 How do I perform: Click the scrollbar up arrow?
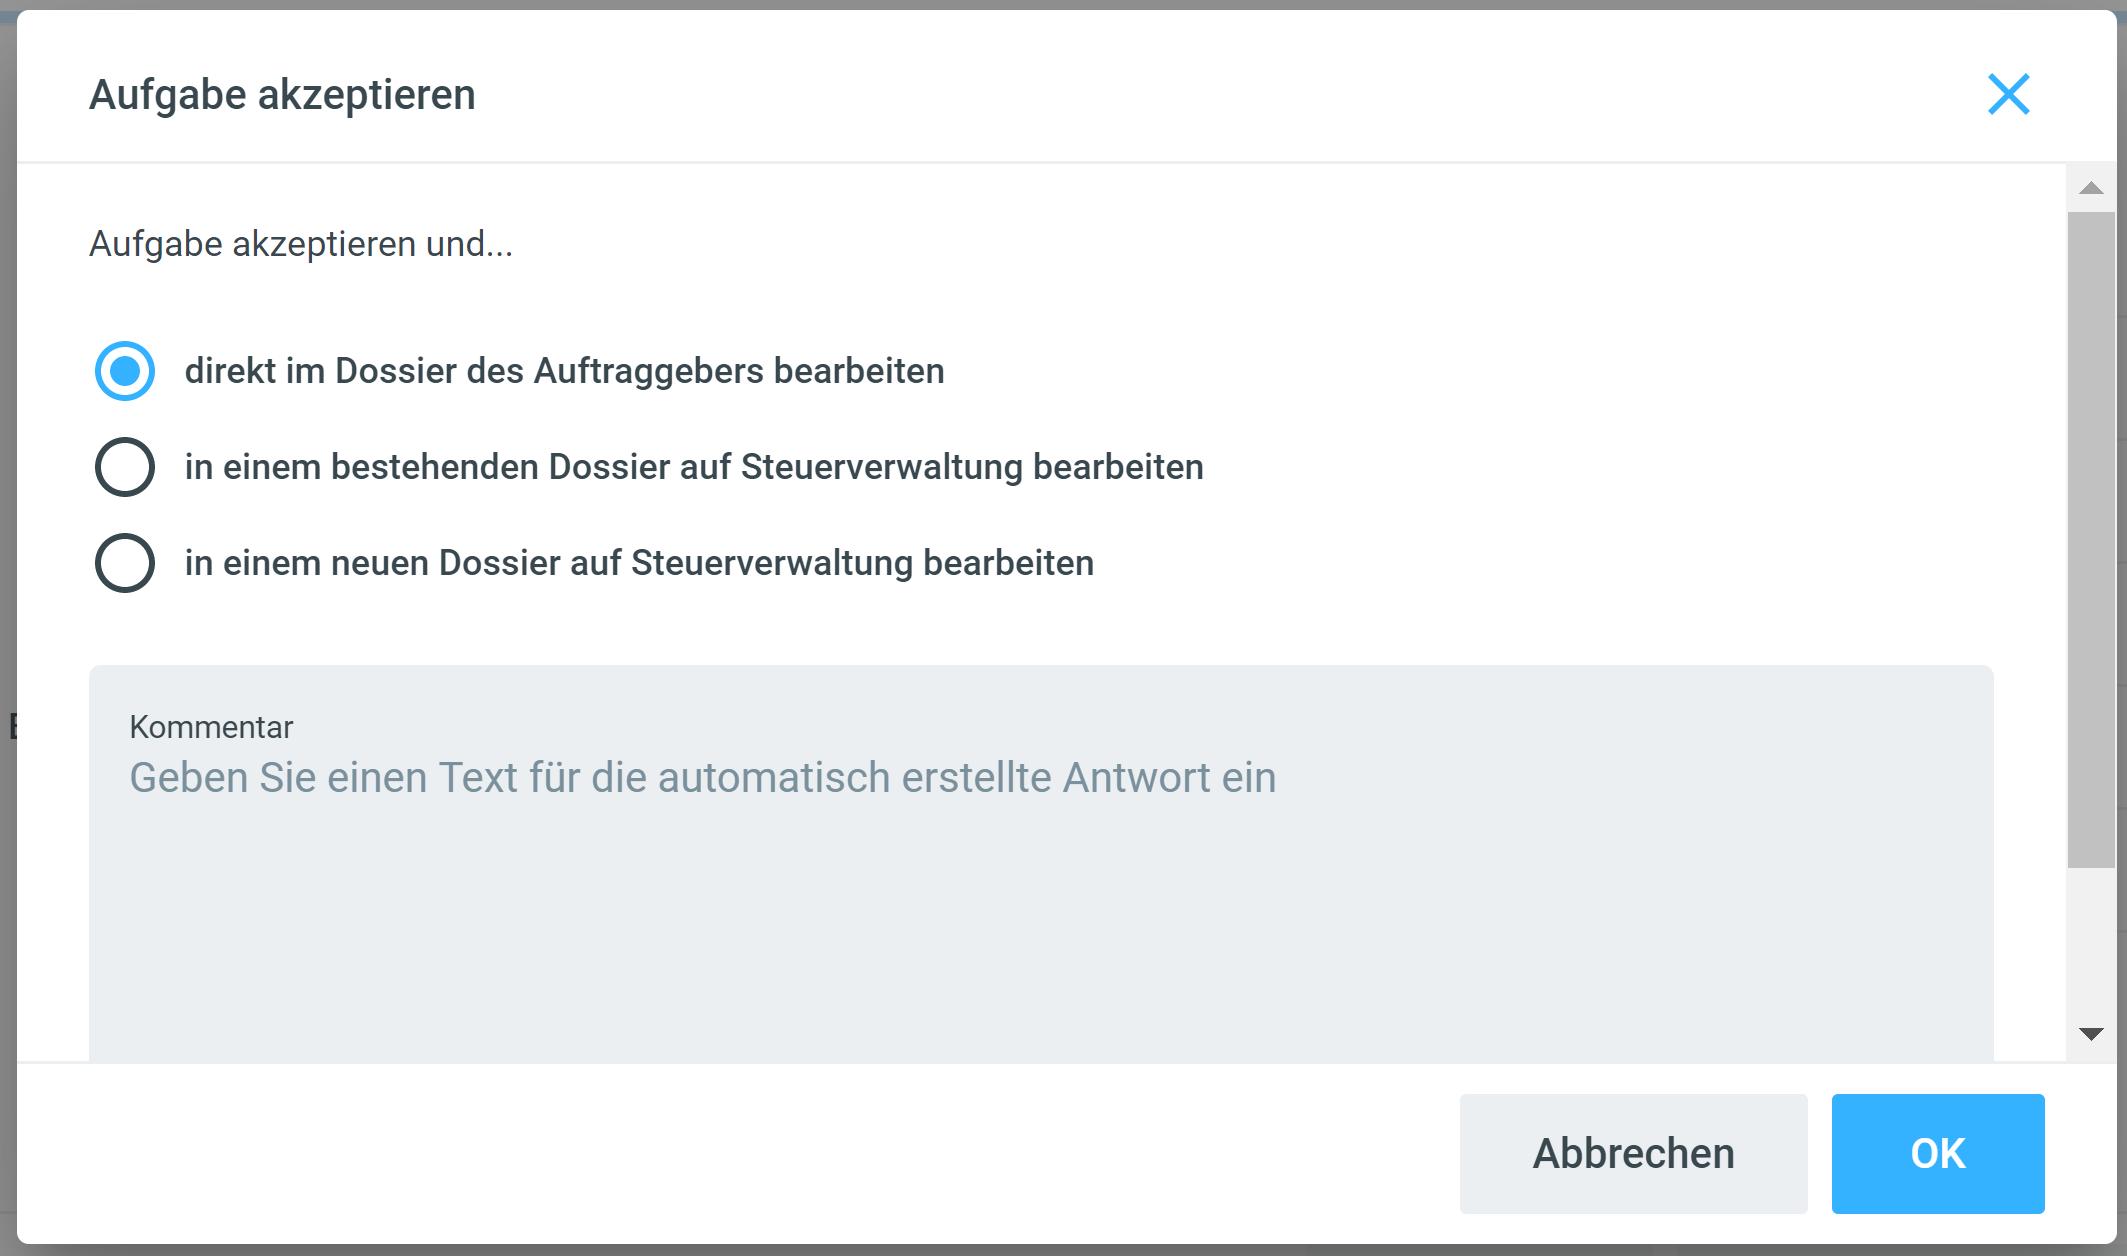[2091, 188]
